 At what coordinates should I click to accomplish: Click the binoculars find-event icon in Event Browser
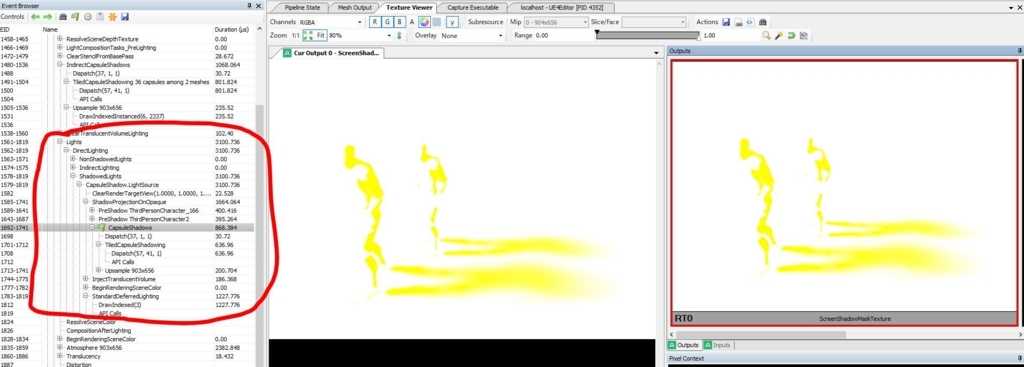(x=63, y=16)
